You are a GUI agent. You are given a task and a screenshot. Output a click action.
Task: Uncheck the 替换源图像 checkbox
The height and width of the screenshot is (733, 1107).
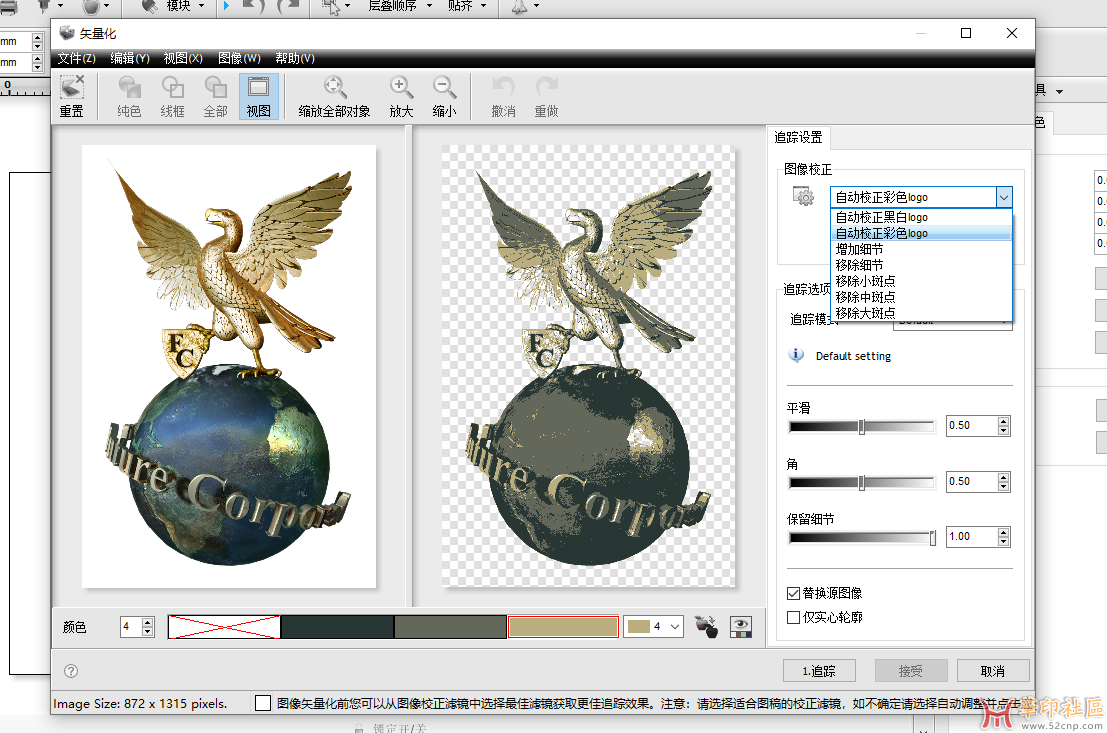coord(794,594)
